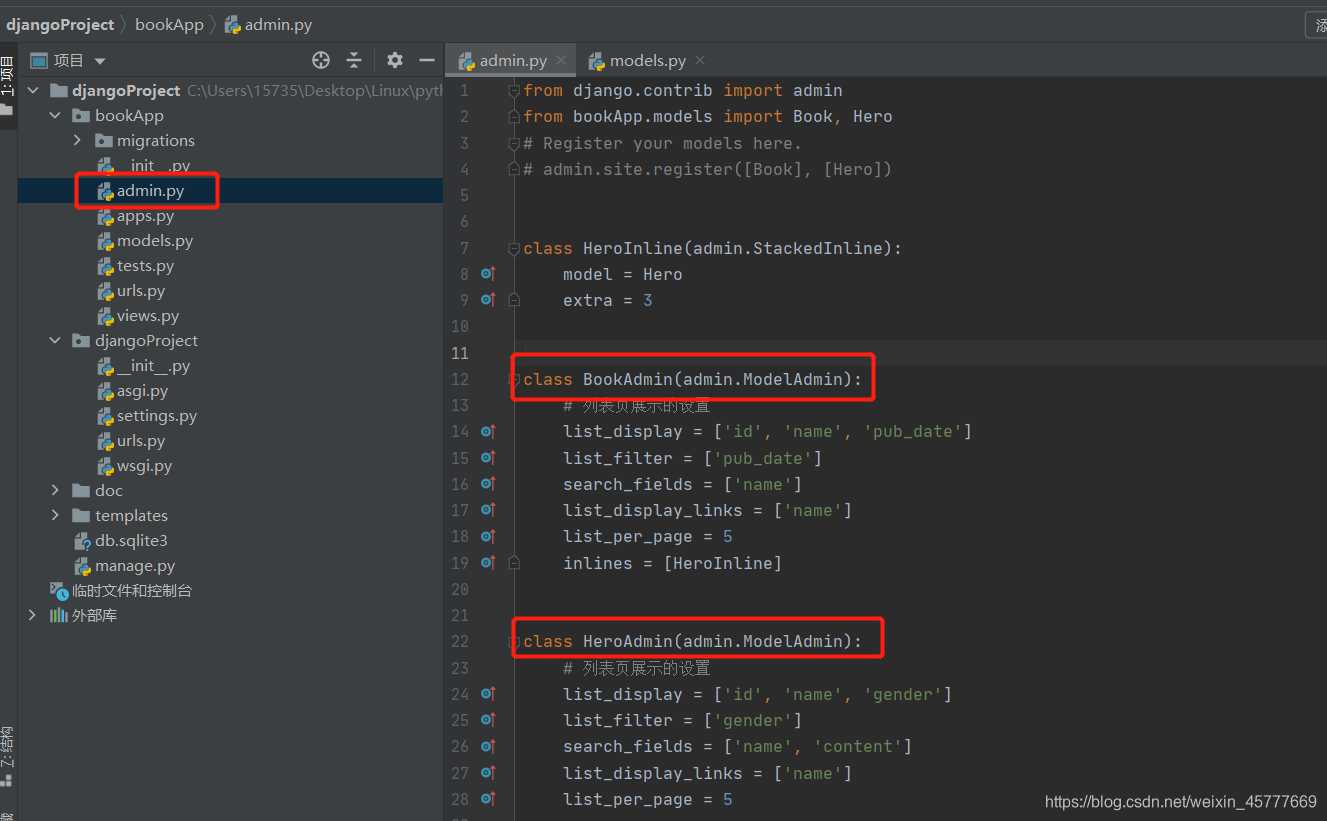The image size is (1327, 821).
Task: Click line number 11 in the gutter
Action: 460,352
